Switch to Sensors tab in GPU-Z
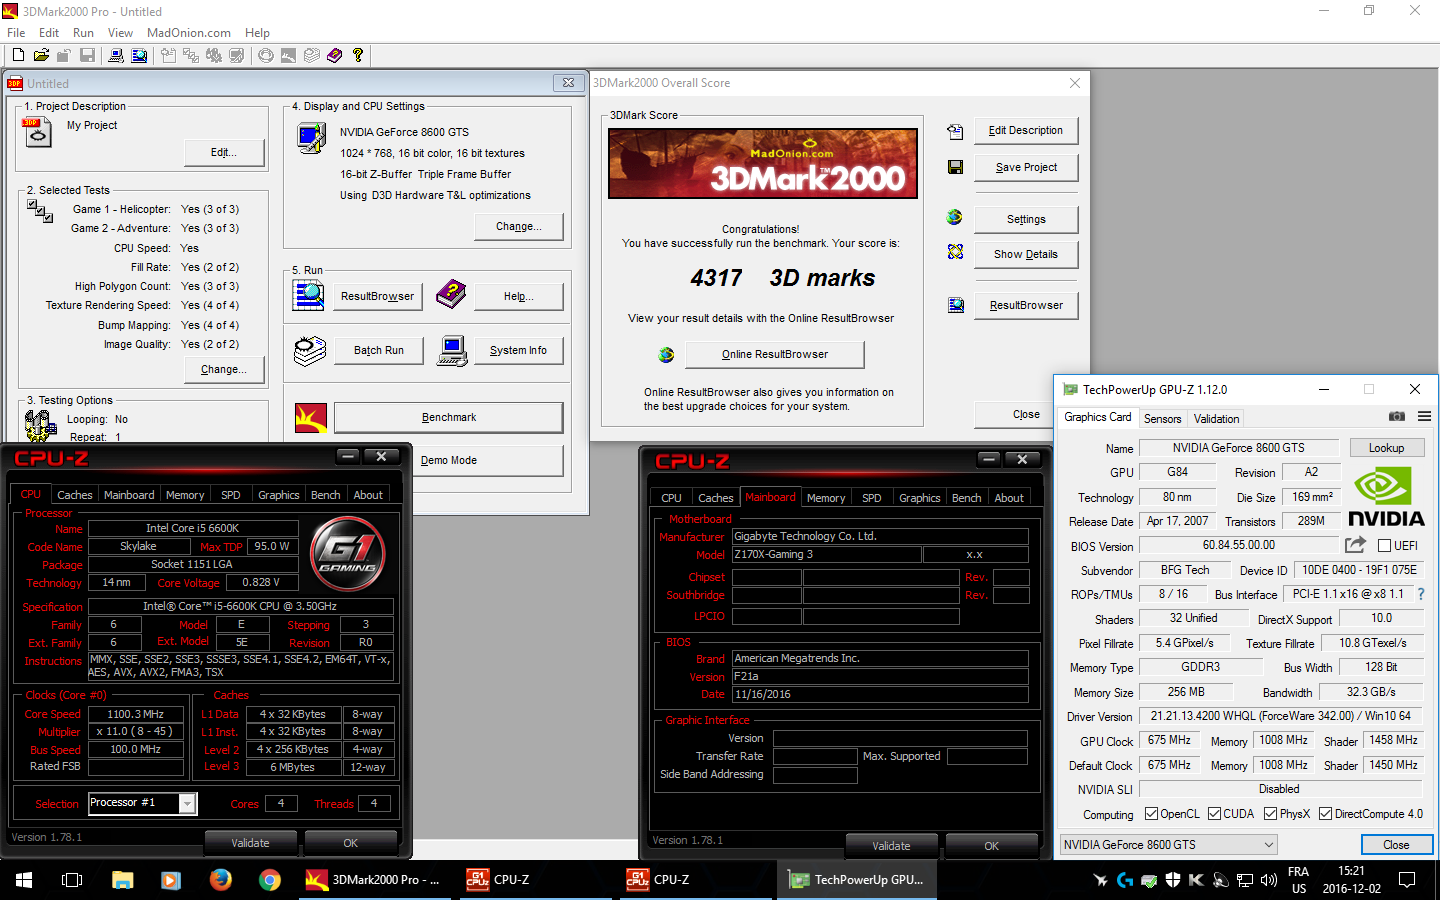 [x=1162, y=419]
